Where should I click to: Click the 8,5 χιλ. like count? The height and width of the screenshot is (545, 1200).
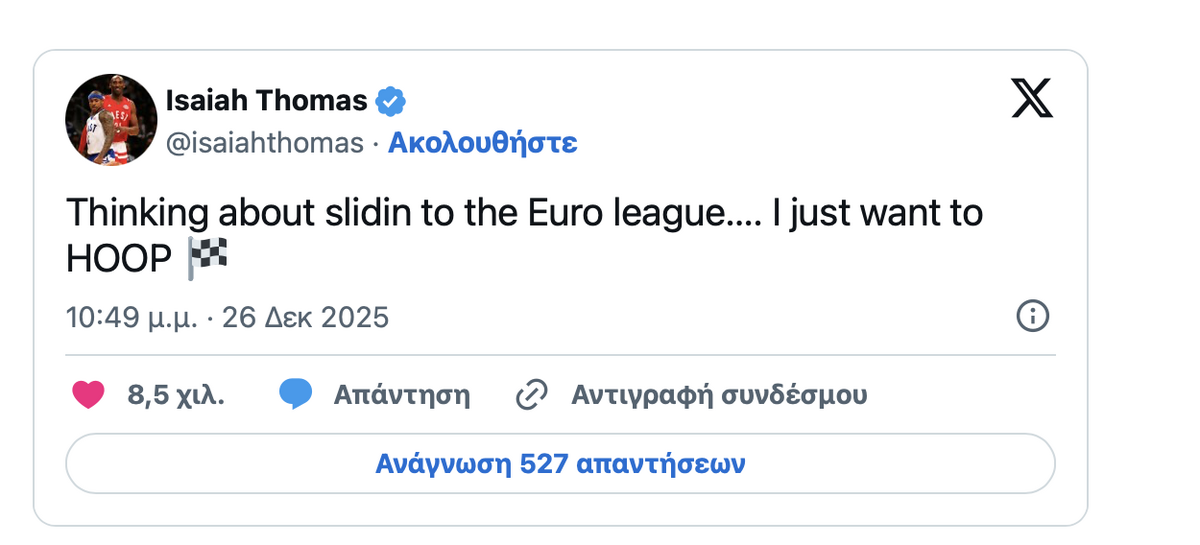tap(176, 395)
